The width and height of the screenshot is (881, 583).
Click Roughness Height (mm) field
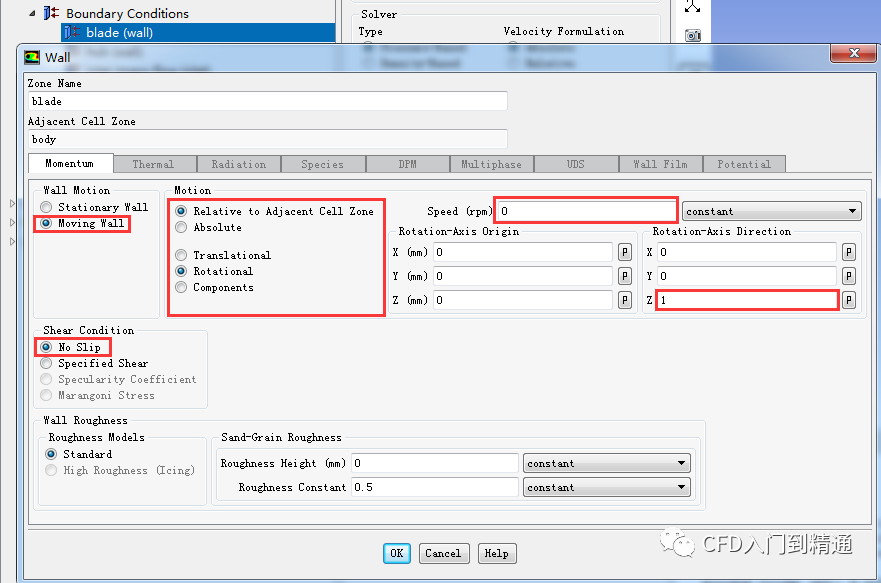(435, 463)
